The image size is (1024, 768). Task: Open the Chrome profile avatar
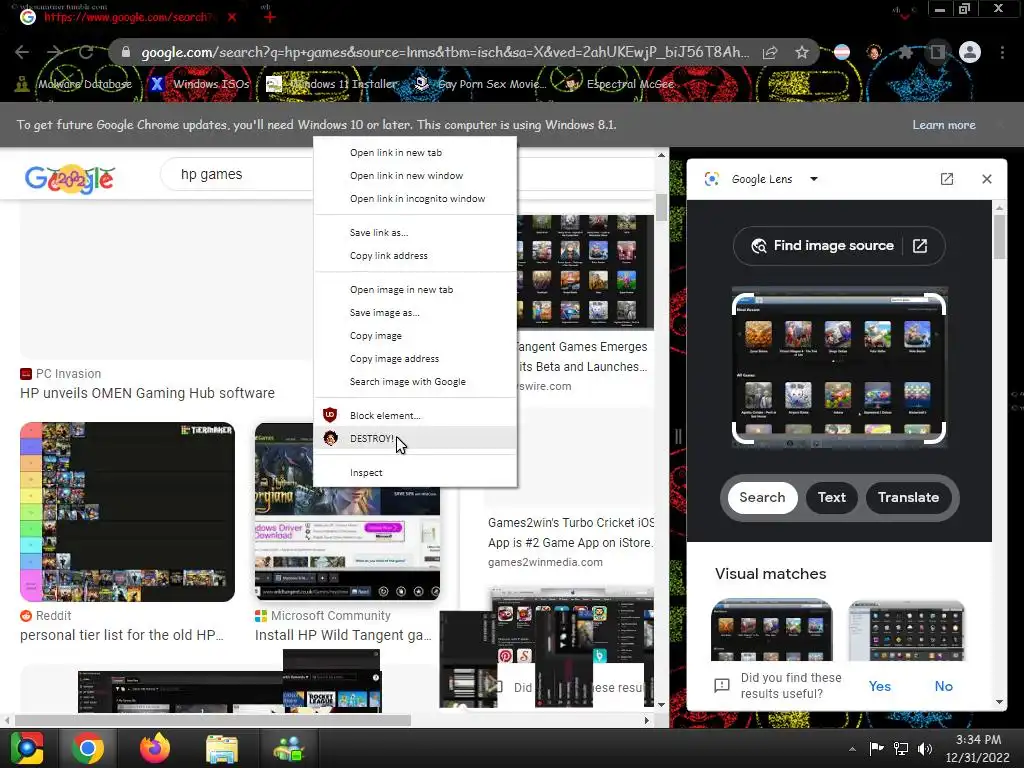[970, 52]
